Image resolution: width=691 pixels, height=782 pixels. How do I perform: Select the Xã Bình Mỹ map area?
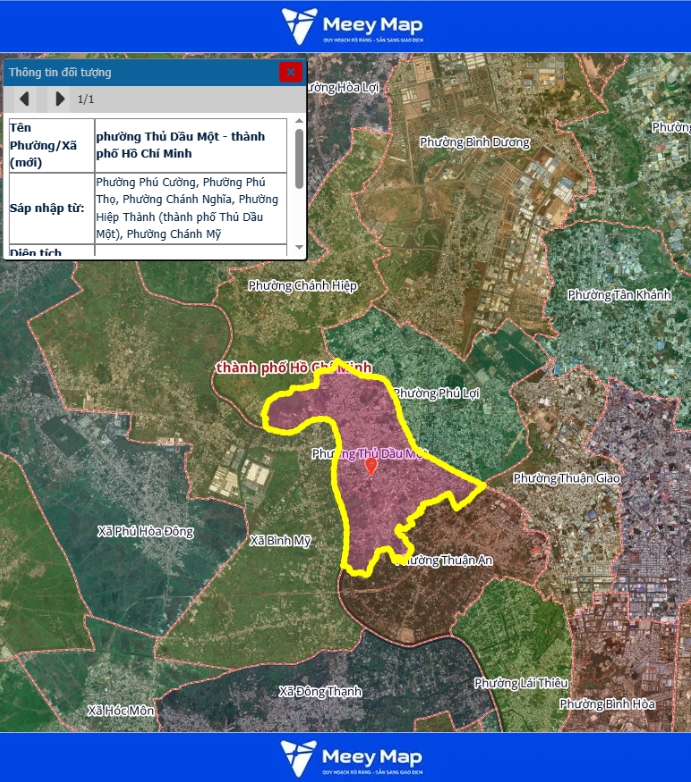click(x=280, y=540)
